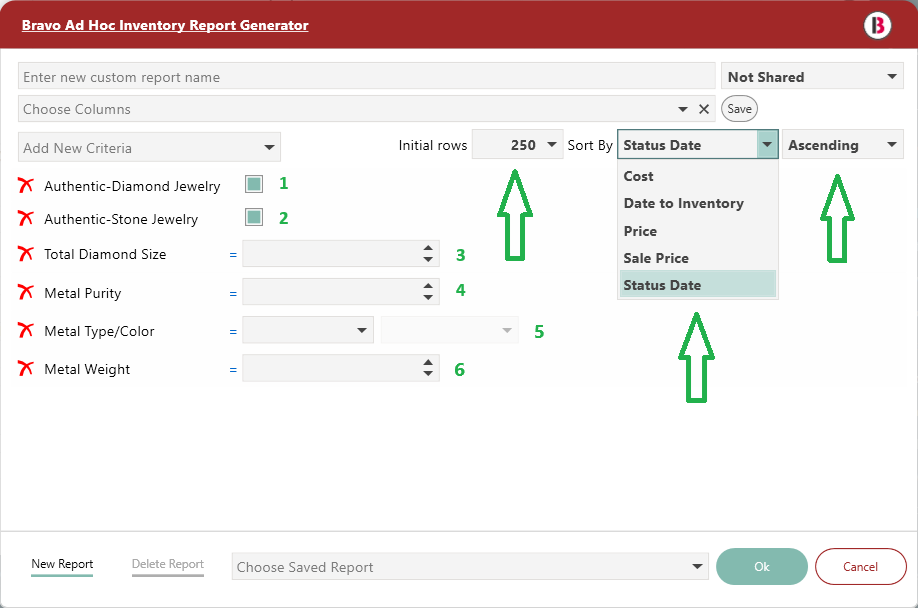The width and height of the screenshot is (918, 608).
Task: Click the equals operator for Metal Purity
Action: coord(233,294)
